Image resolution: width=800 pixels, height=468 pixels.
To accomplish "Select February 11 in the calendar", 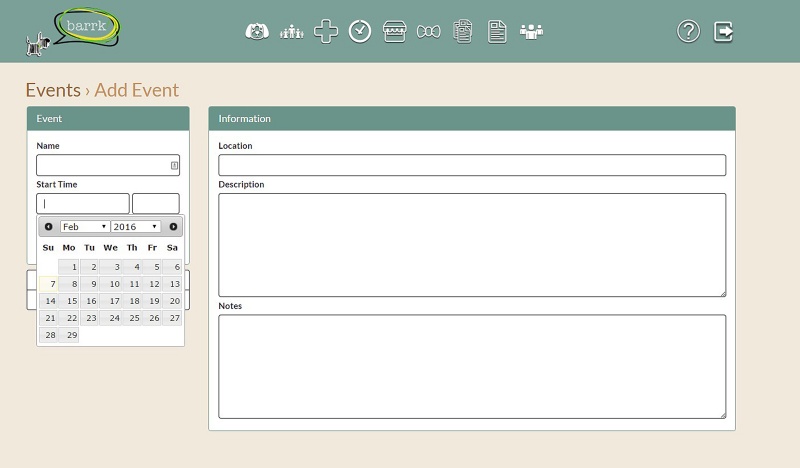I will pyautogui.click(x=132, y=284).
